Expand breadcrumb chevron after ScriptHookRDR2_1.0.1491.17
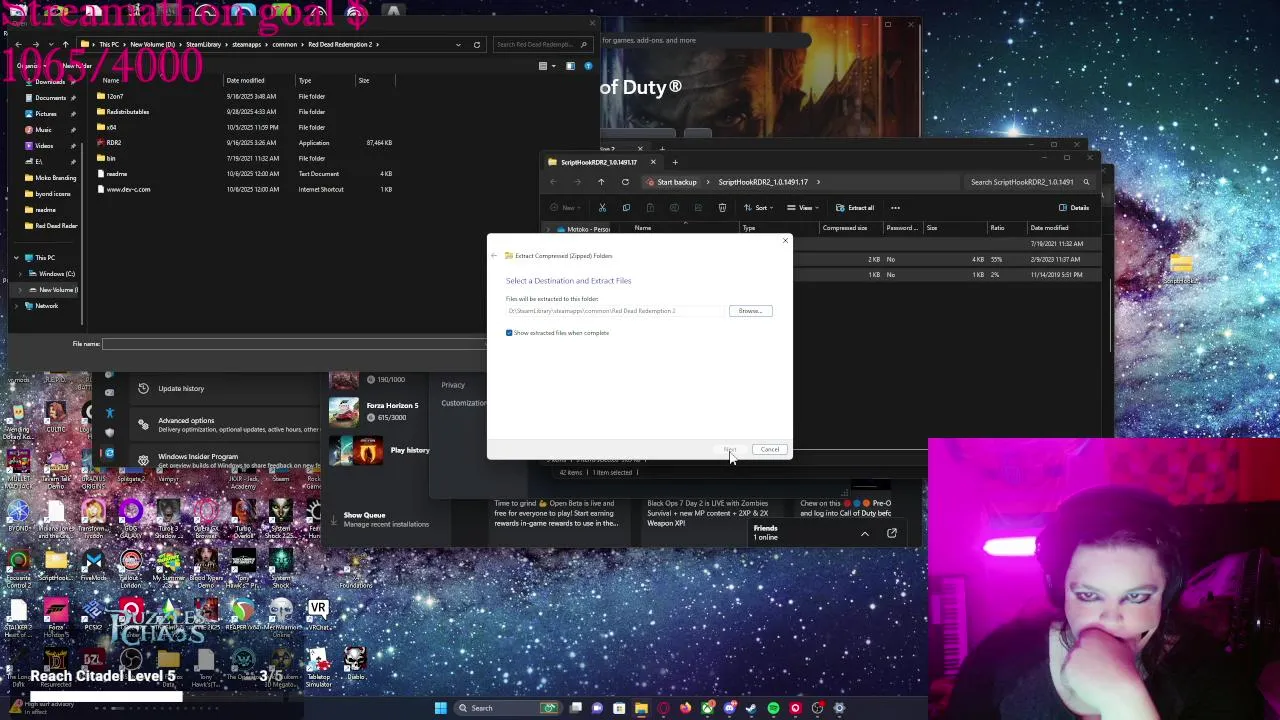The image size is (1280, 720). 818,182
